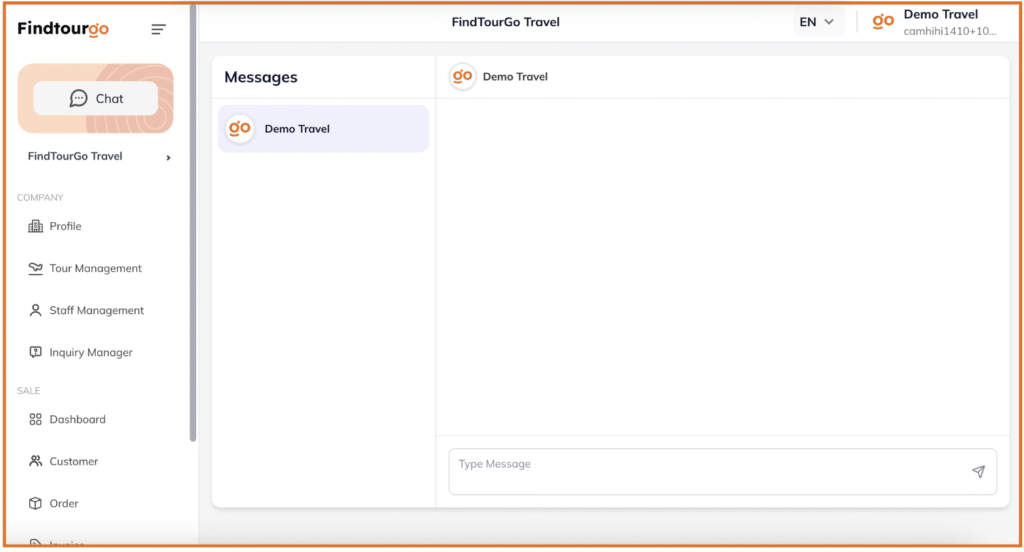The height and width of the screenshot is (552, 1024).
Task: Open the Chat button
Action: (x=96, y=99)
